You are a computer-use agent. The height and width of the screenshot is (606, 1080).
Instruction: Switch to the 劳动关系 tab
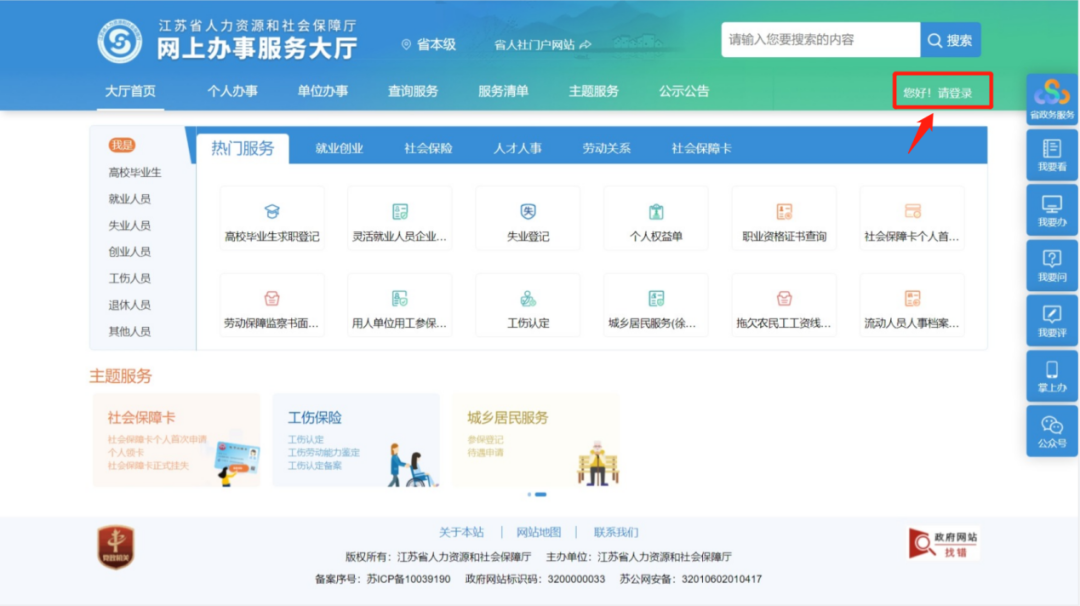[606, 148]
